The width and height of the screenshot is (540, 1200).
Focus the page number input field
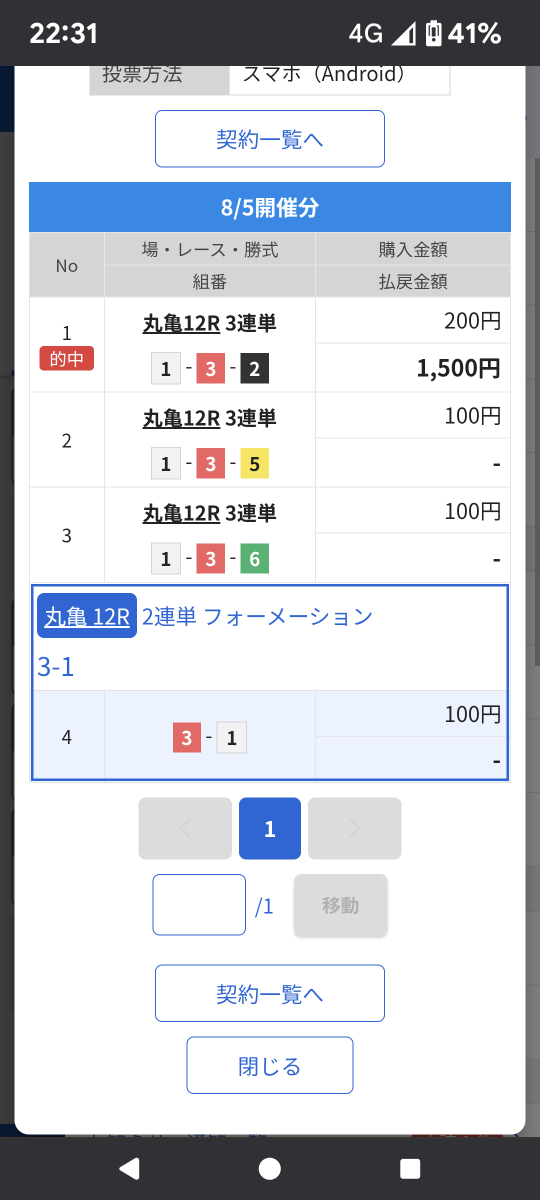click(x=199, y=905)
